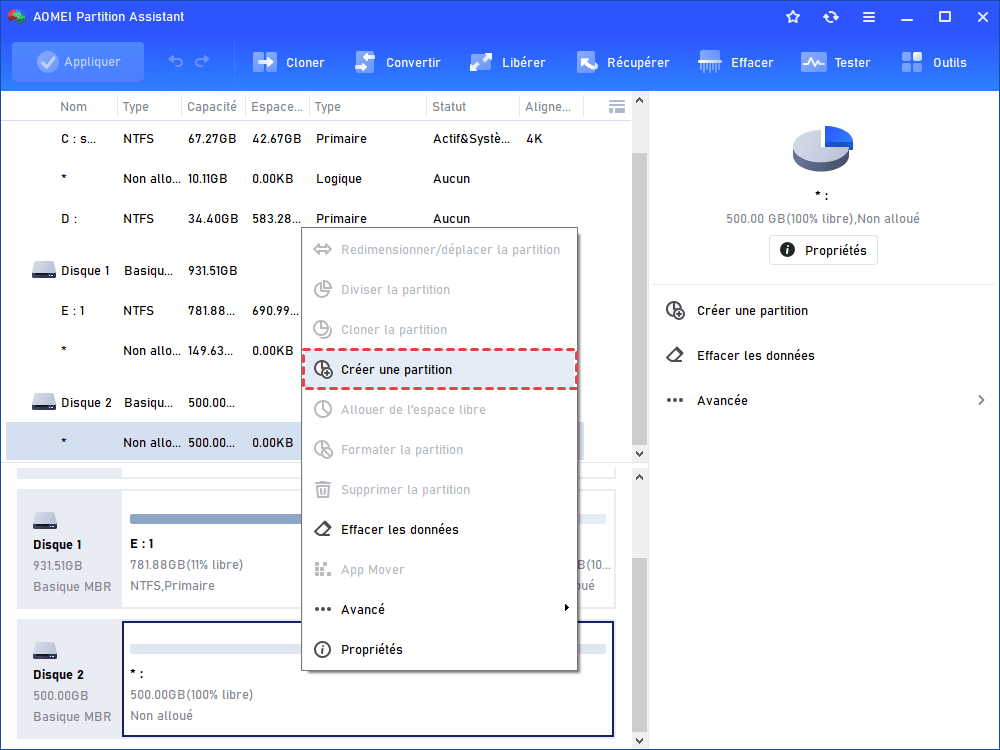Click the Statut column header
Screen dimensions: 1000x750
pos(449,107)
